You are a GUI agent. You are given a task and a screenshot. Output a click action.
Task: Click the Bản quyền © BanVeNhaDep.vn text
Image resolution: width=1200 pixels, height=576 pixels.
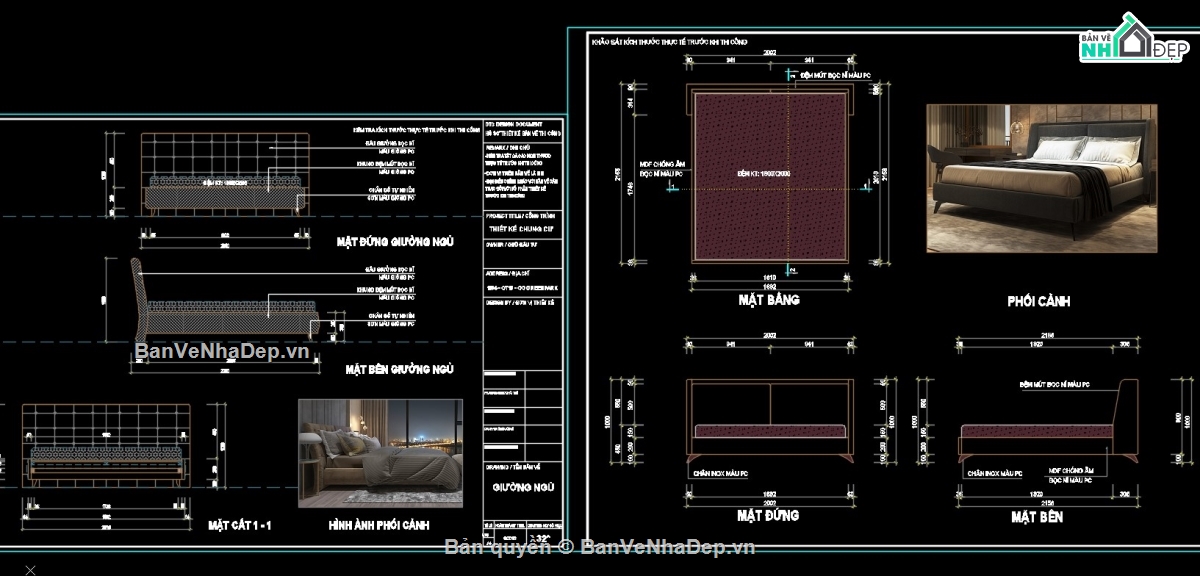(x=599, y=546)
